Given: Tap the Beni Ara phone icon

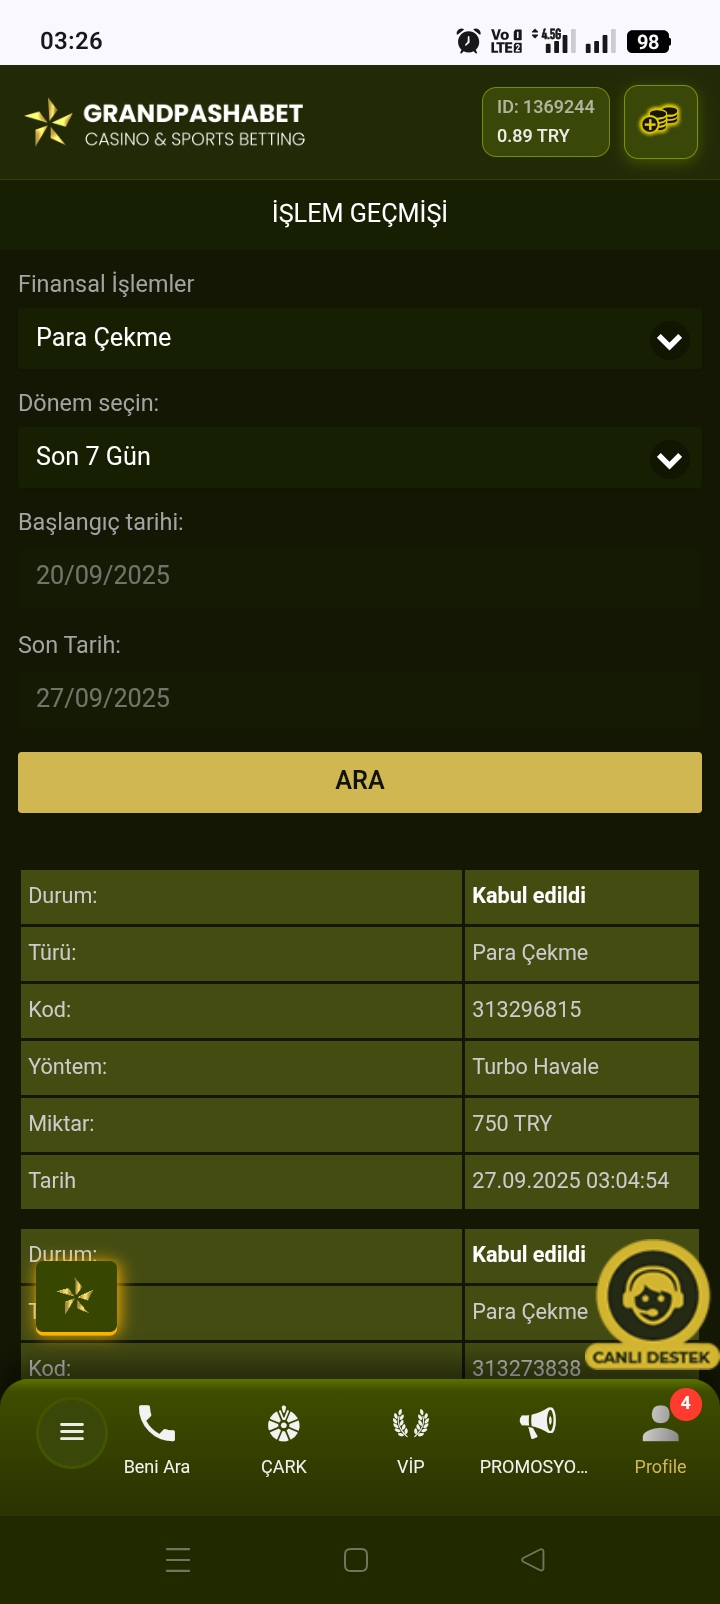Looking at the screenshot, I should (x=156, y=1424).
